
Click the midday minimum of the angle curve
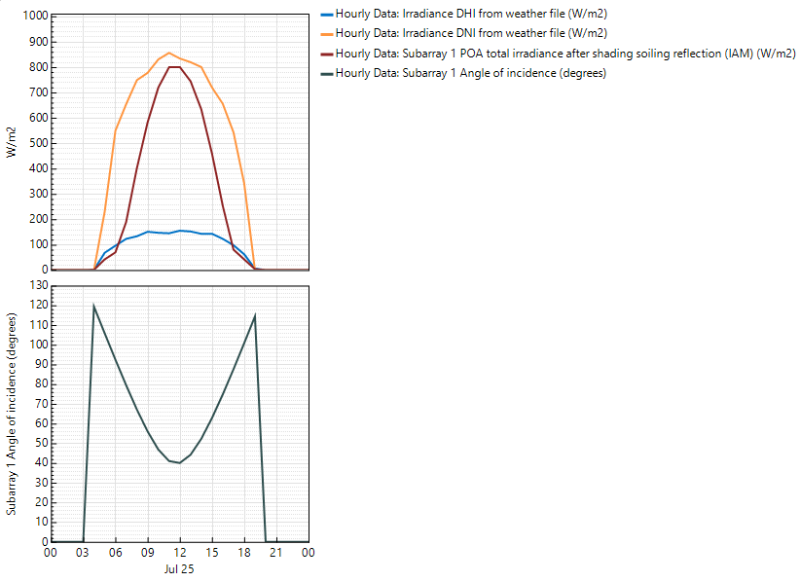click(179, 462)
